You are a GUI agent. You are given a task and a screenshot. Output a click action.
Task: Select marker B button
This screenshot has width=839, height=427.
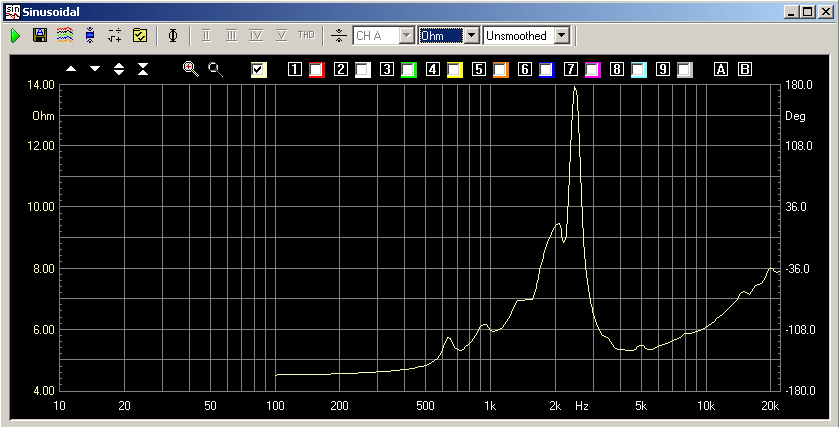(744, 70)
